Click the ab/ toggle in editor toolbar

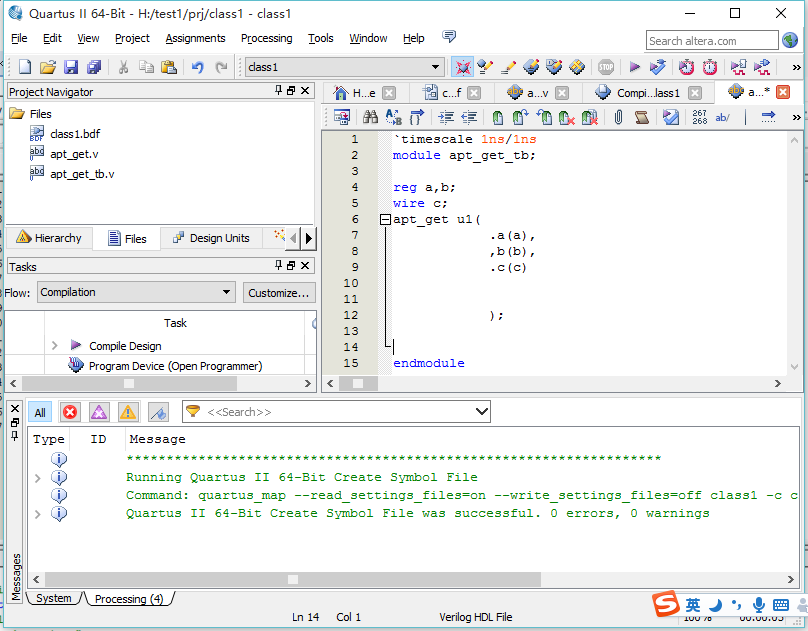pos(722,117)
